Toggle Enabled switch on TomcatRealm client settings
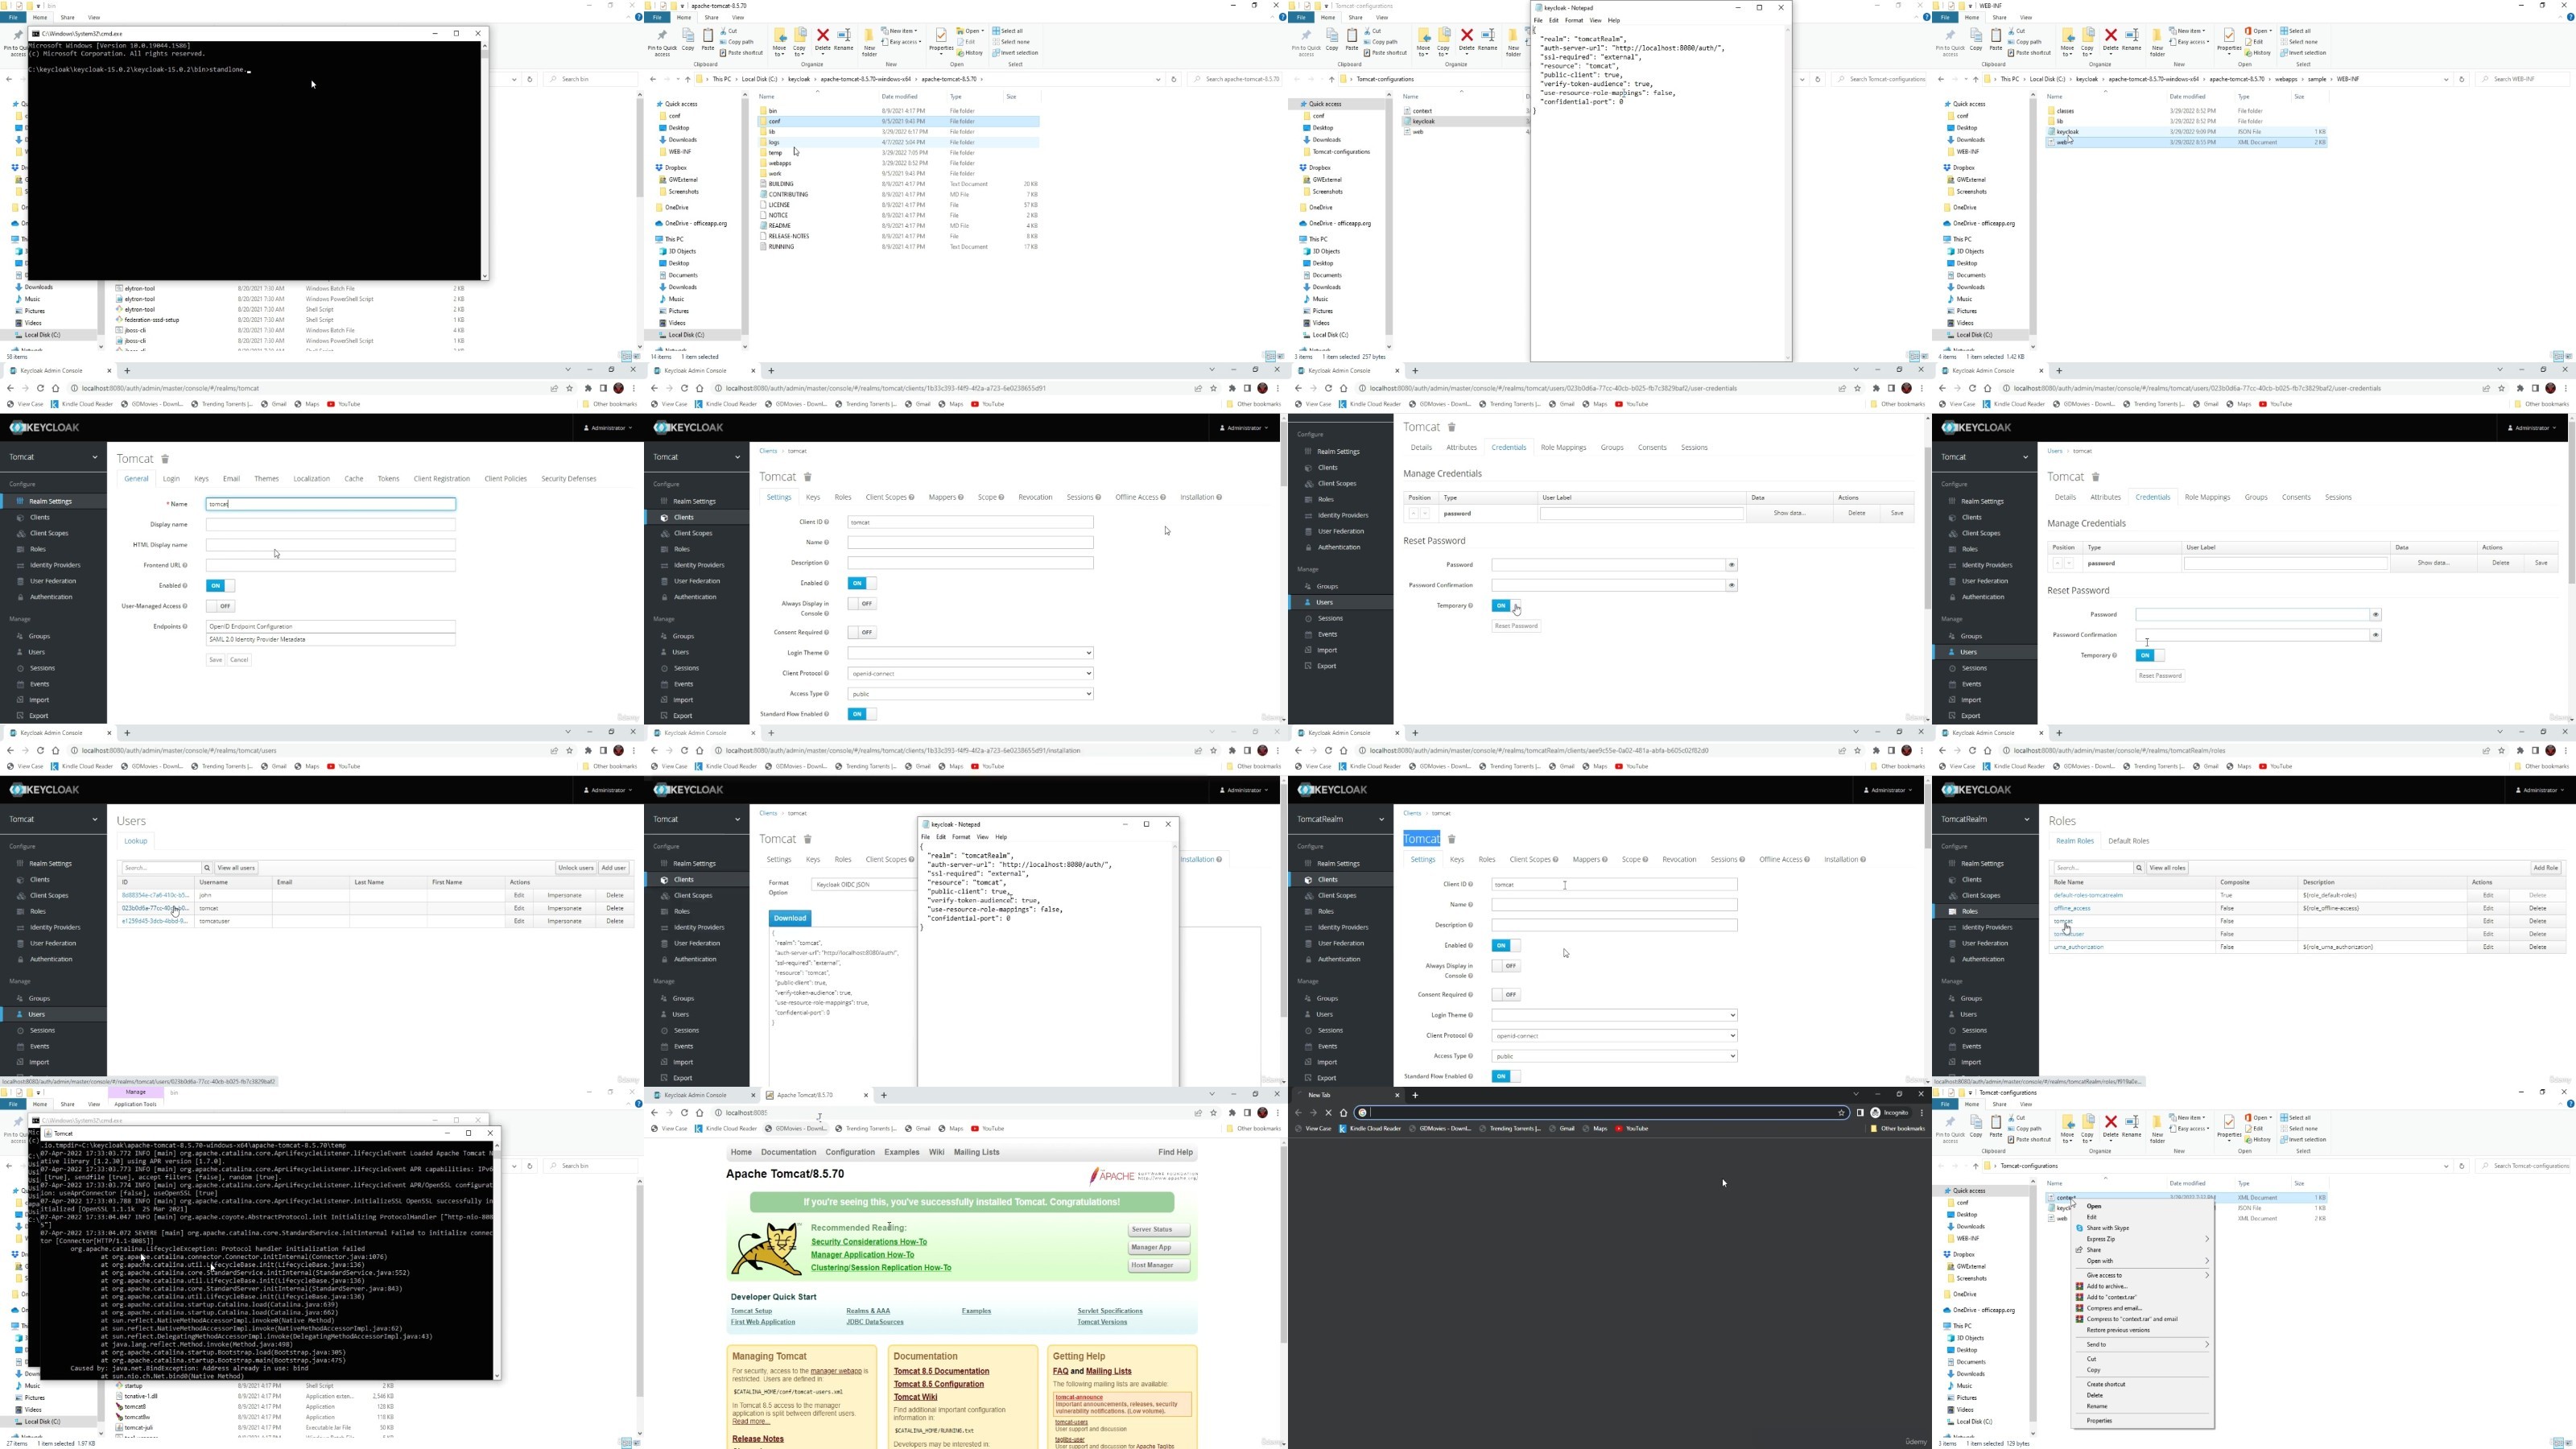 tap(1506, 946)
